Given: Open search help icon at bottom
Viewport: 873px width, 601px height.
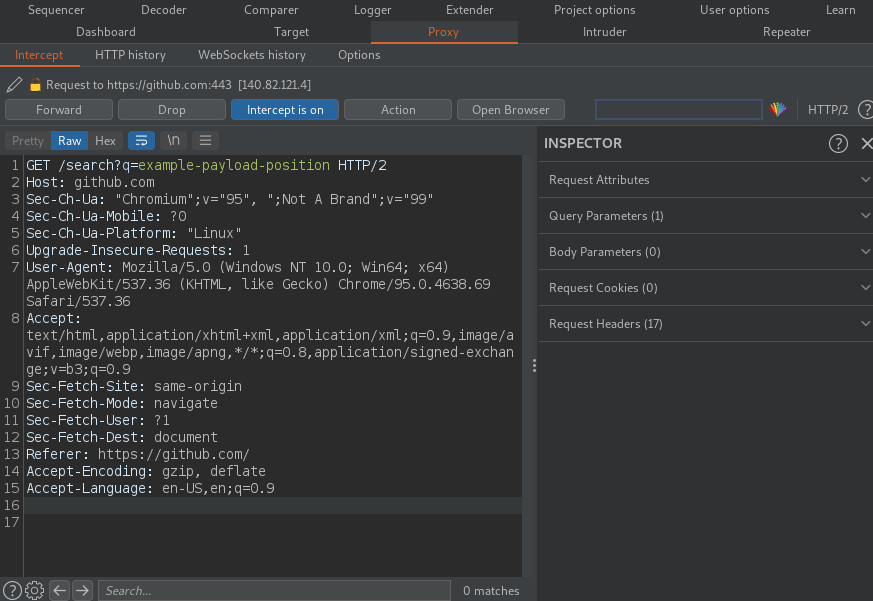Looking at the screenshot, I should click(x=12, y=590).
